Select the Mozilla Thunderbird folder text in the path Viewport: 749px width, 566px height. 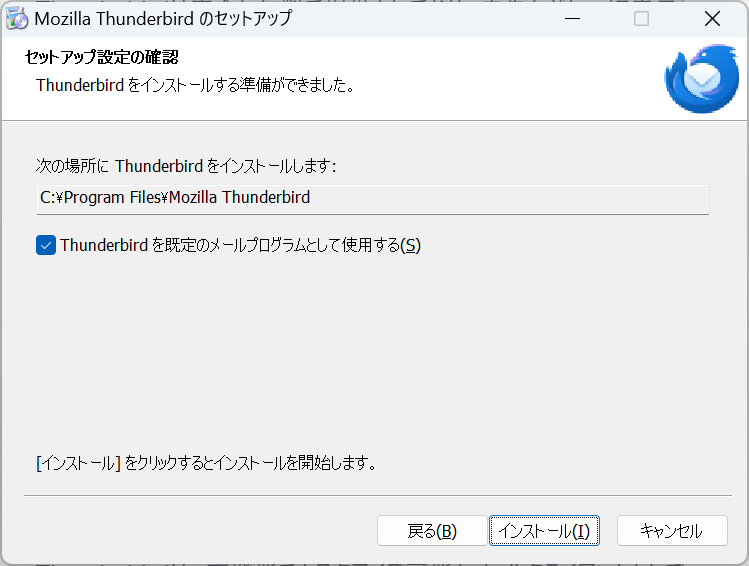click(x=239, y=197)
